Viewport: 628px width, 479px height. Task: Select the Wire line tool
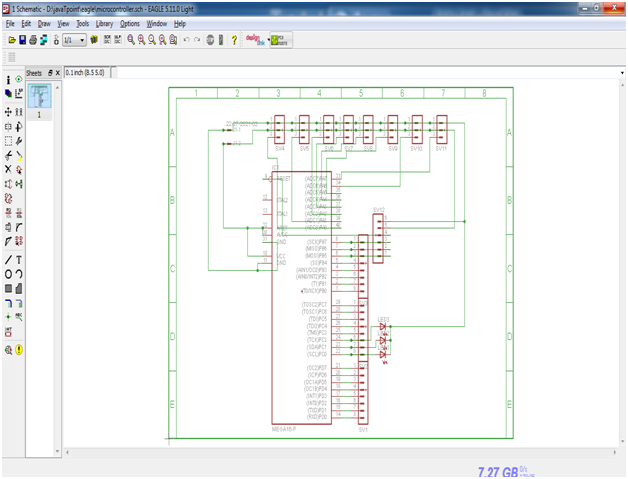point(8,260)
